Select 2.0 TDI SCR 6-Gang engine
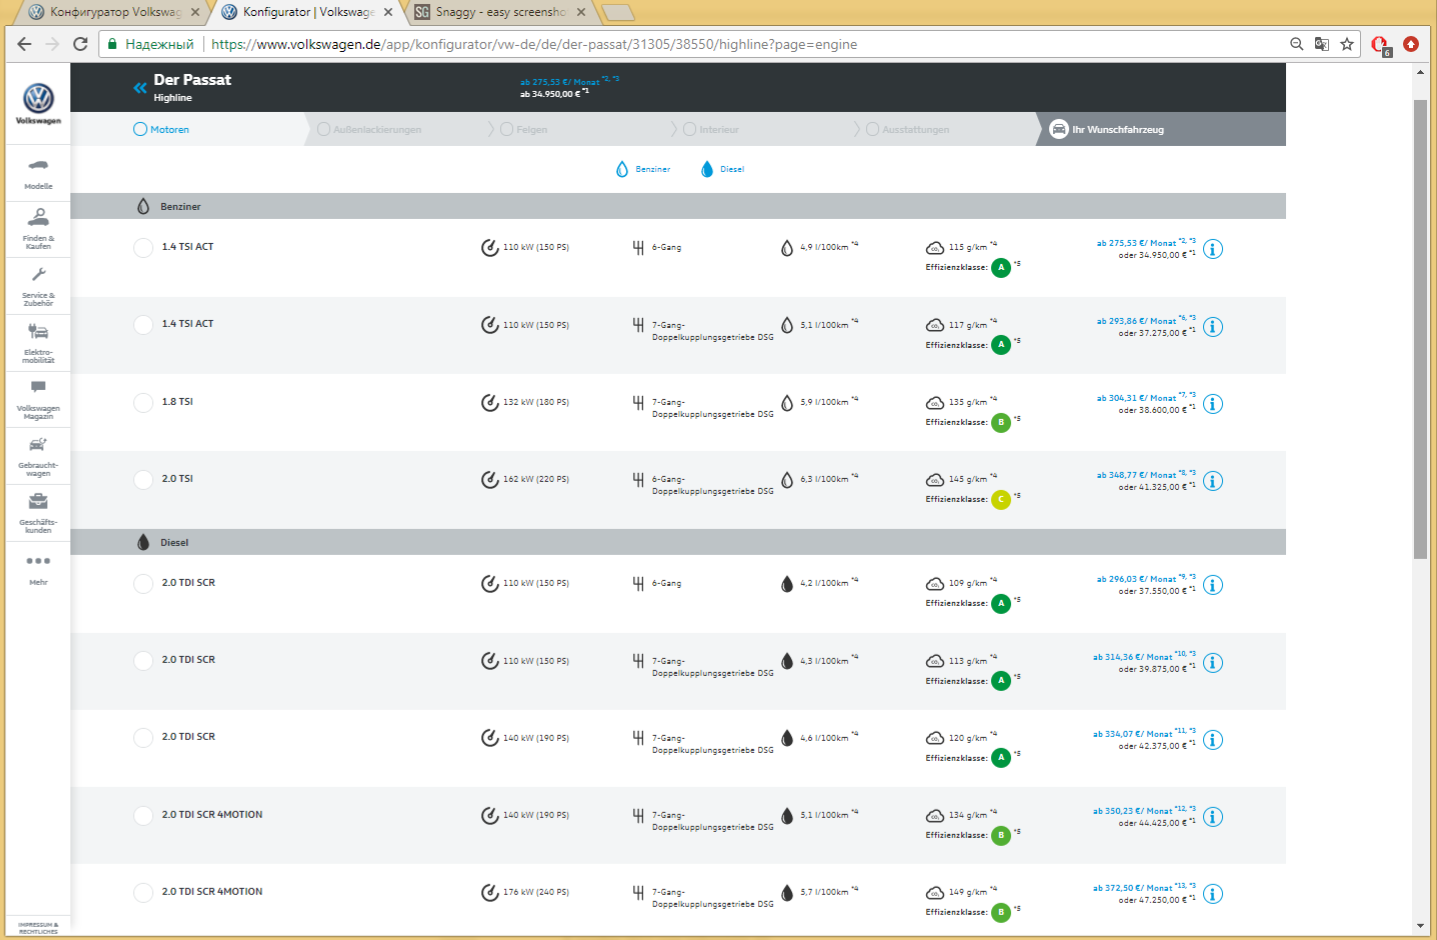 [x=143, y=584]
